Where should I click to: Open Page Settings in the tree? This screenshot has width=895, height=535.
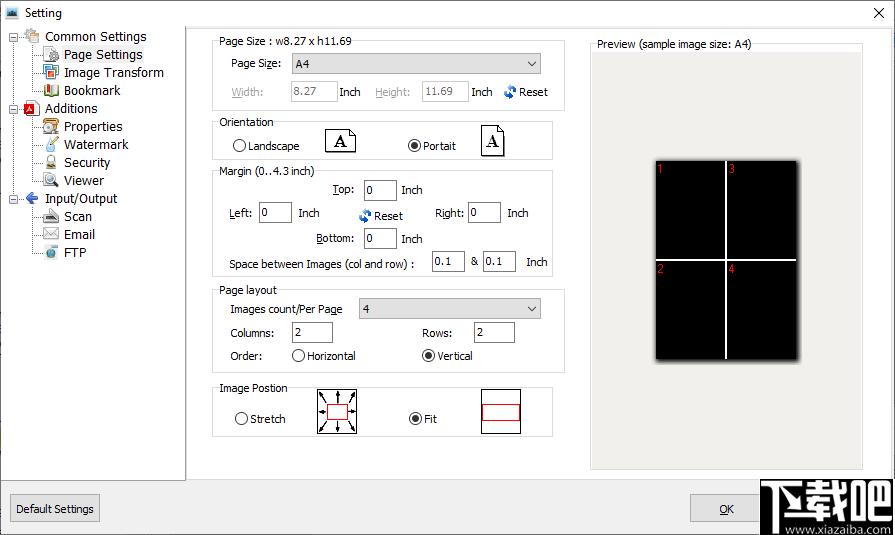103,55
